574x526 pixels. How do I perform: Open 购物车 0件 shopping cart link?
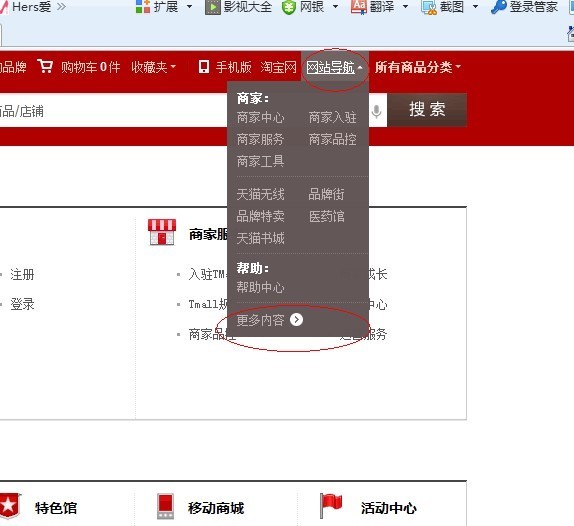pyautogui.click(x=90, y=67)
